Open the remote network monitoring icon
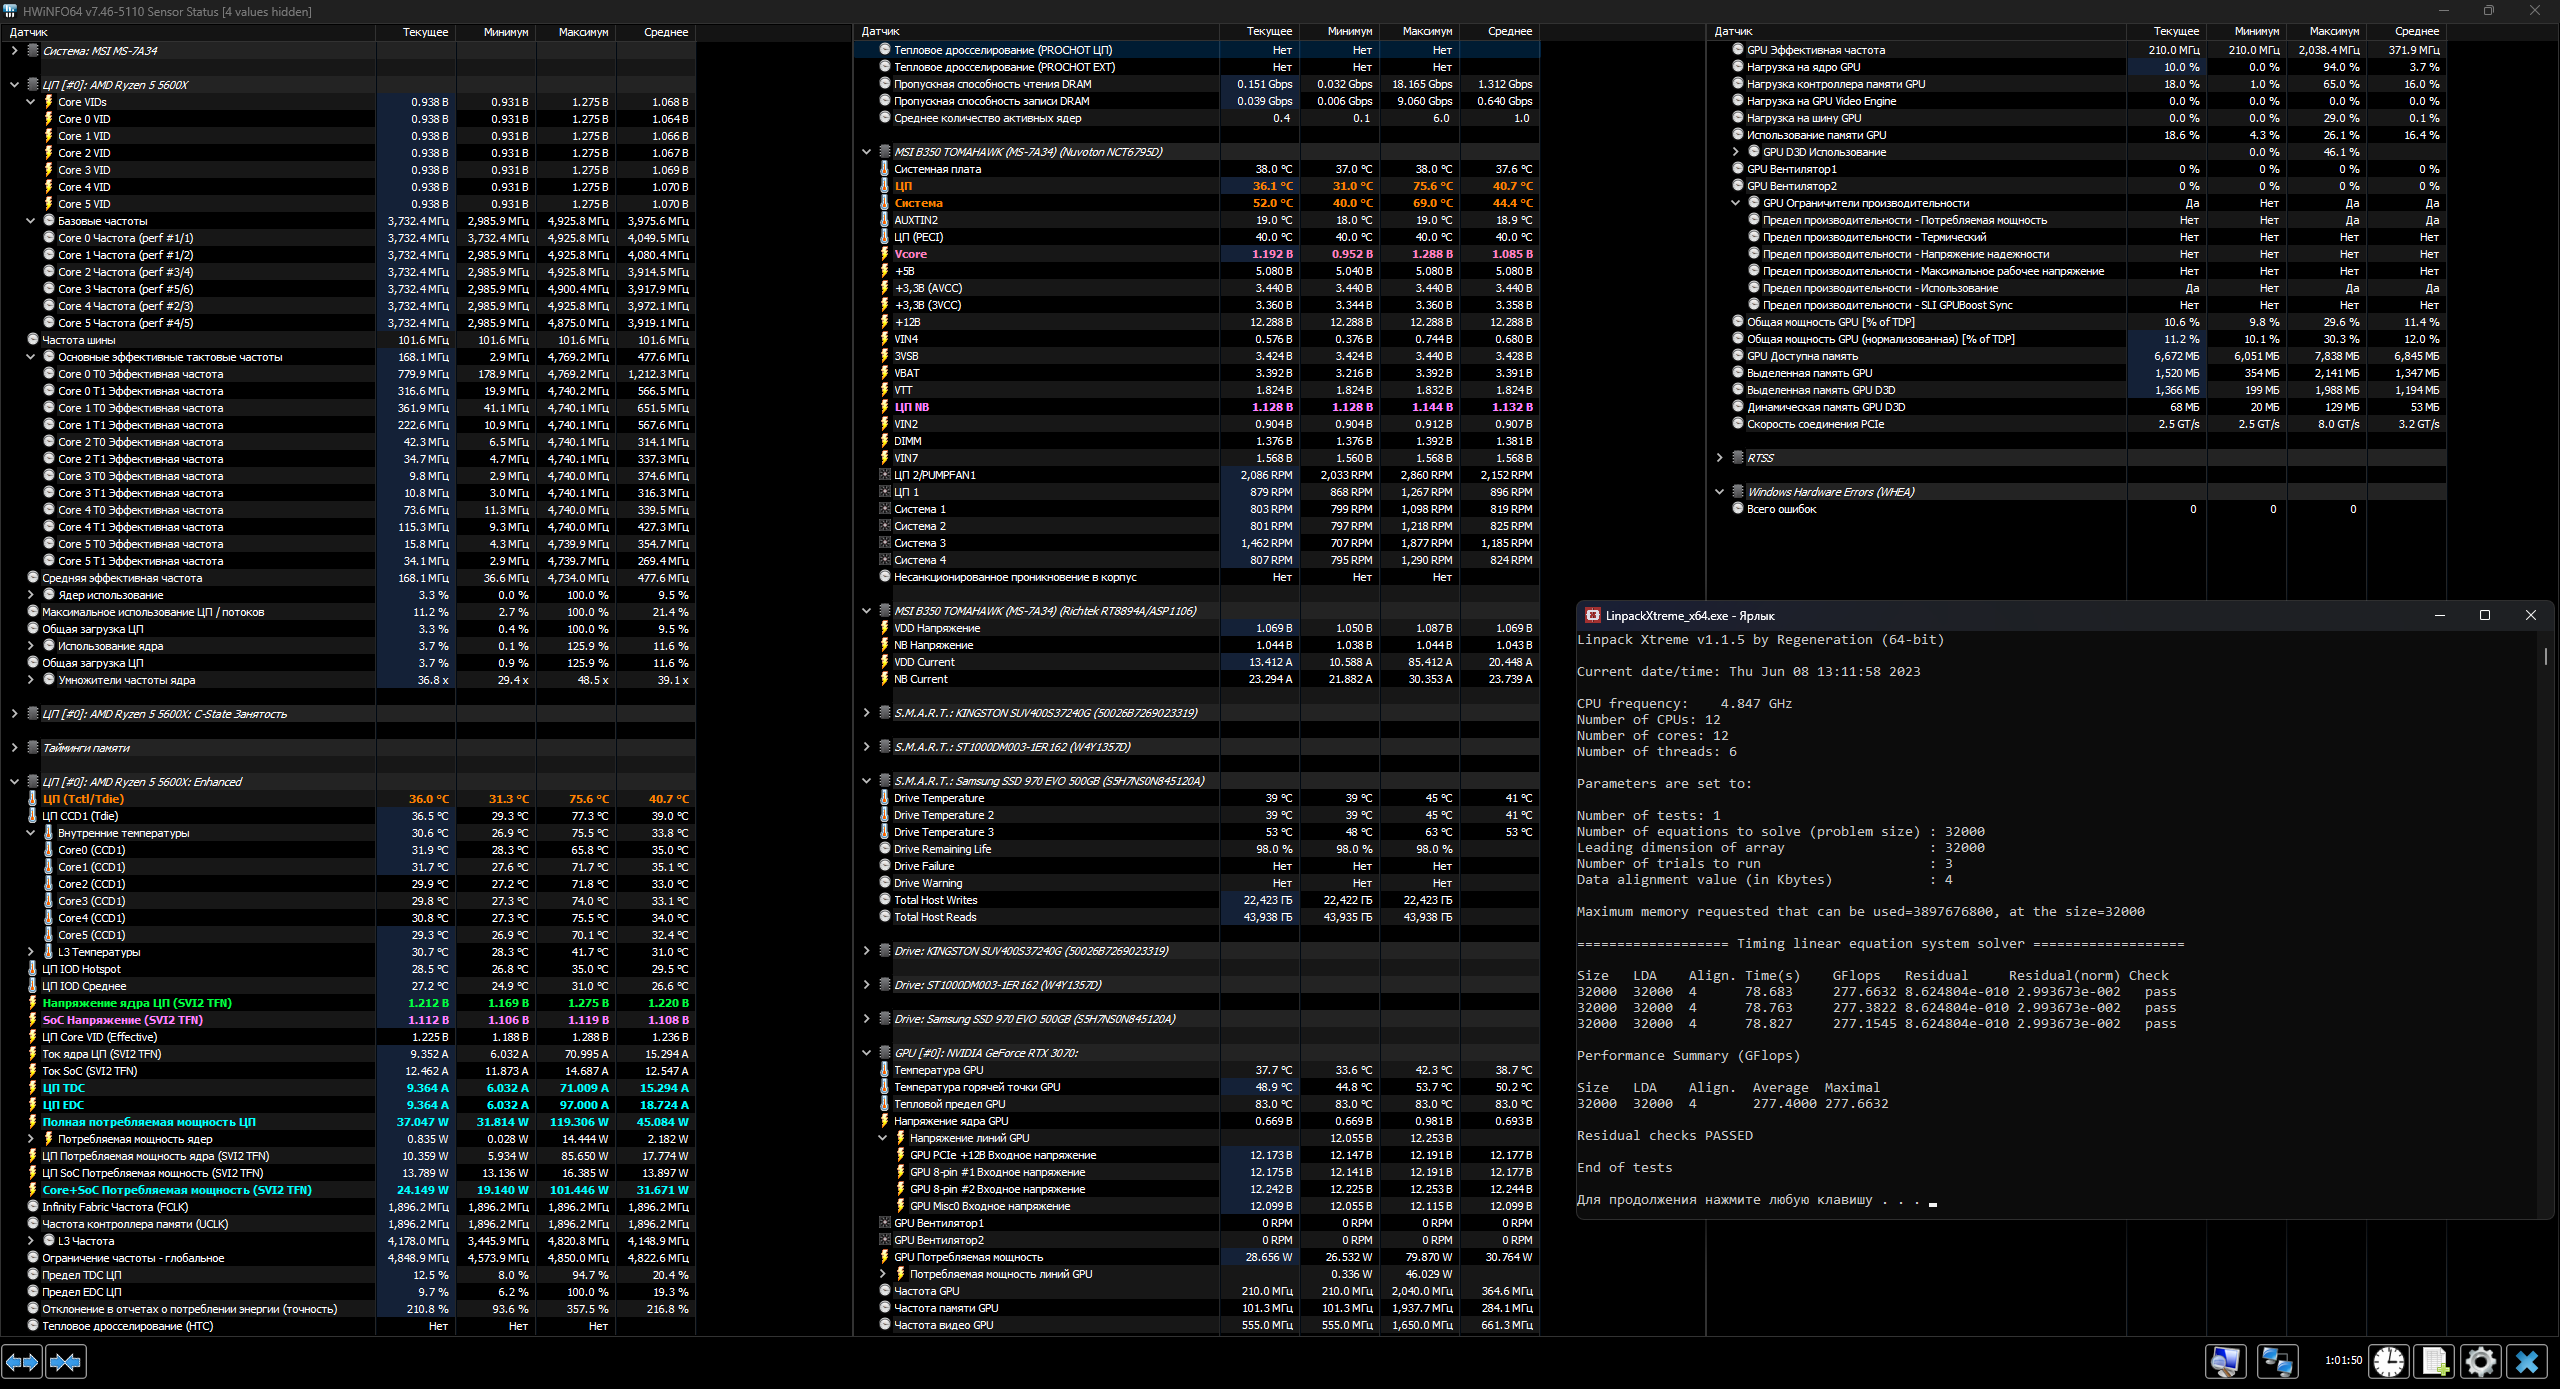Image resolution: width=2560 pixels, height=1389 pixels. [x=2277, y=1362]
